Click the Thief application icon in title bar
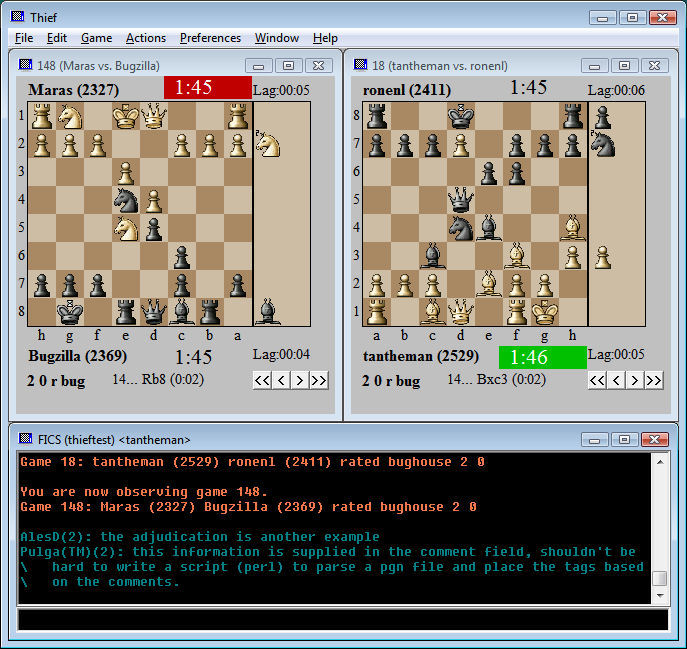Viewport: 687px width, 649px height. pos(18,17)
